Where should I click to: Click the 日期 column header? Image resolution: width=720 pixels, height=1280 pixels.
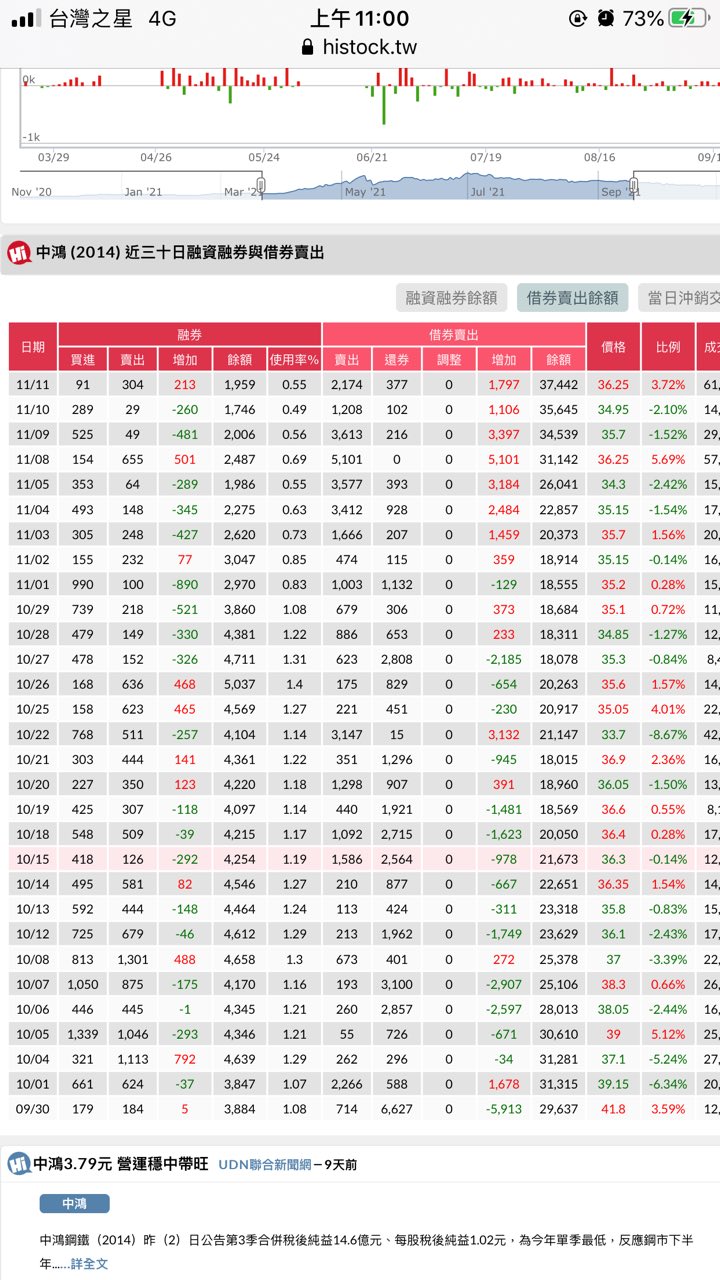click(33, 347)
